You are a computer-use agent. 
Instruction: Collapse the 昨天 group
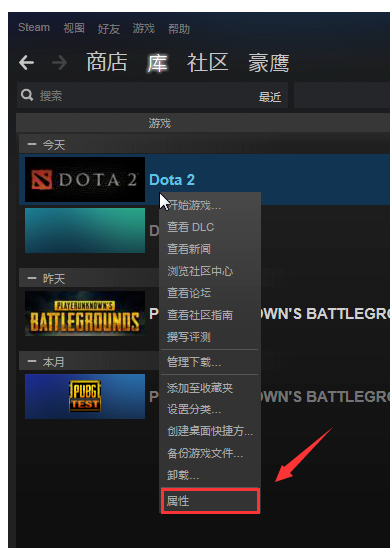pyautogui.click(x=32, y=278)
